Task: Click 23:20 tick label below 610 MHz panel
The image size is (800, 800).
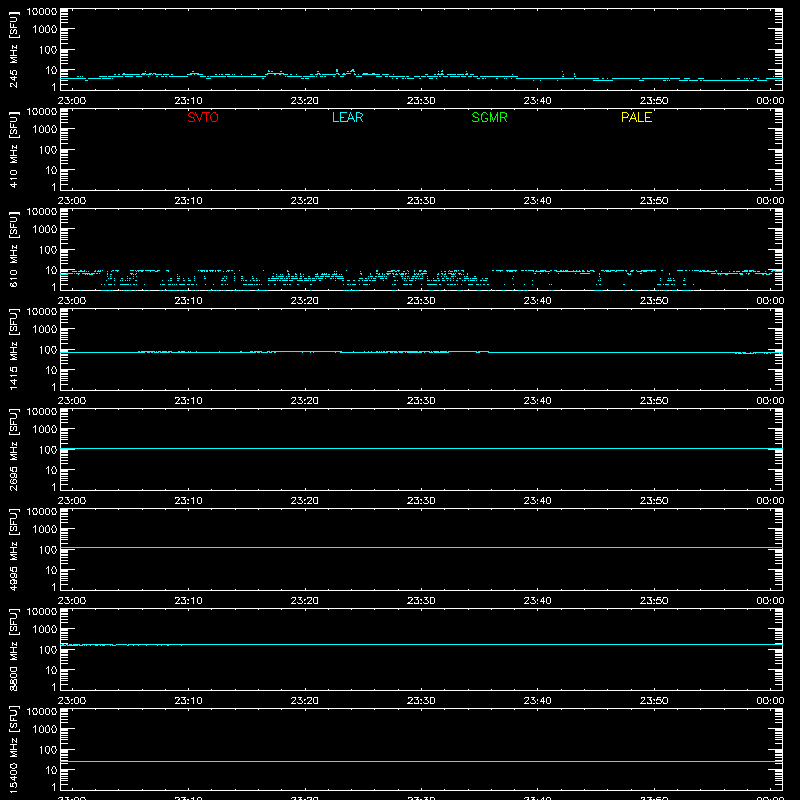Action: pyautogui.click(x=305, y=301)
